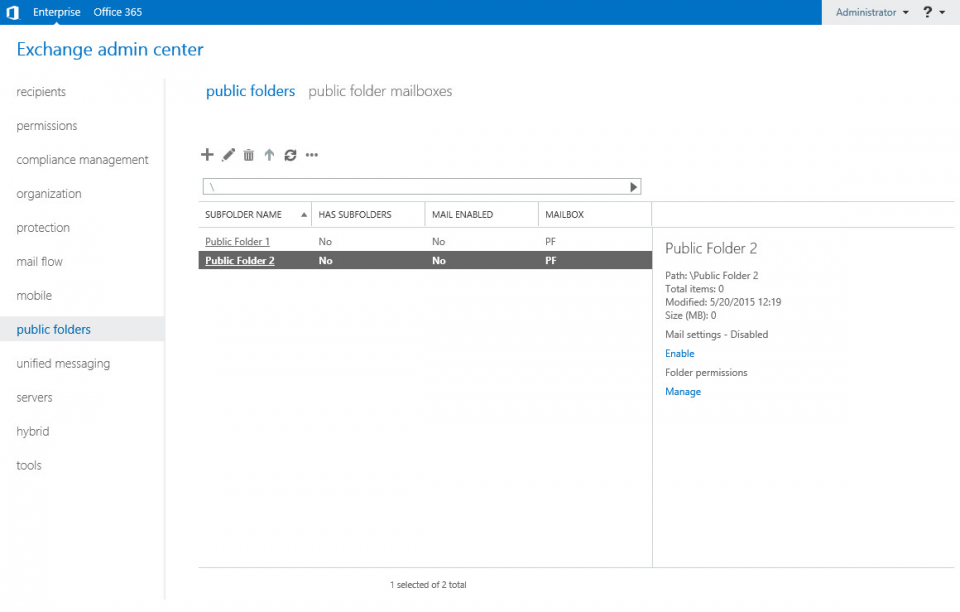960x612 pixels.
Task: Select the Public Folder 1 row
Action: [x=237, y=241]
